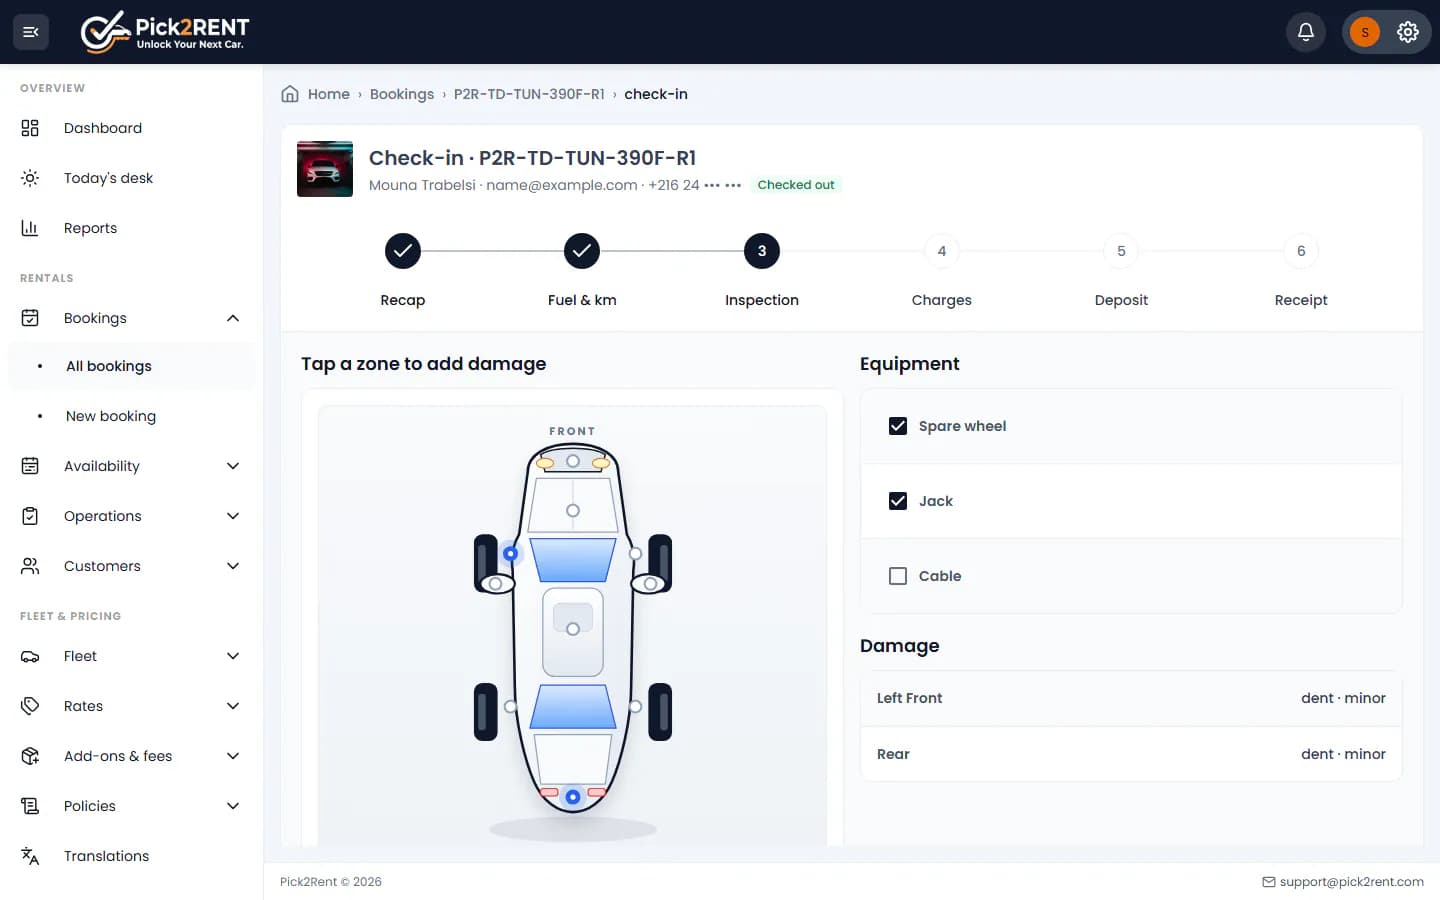This screenshot has width=1440, height=900.
Task: Uncheck the Jack checkbox
Action: [x=898, y=501]
